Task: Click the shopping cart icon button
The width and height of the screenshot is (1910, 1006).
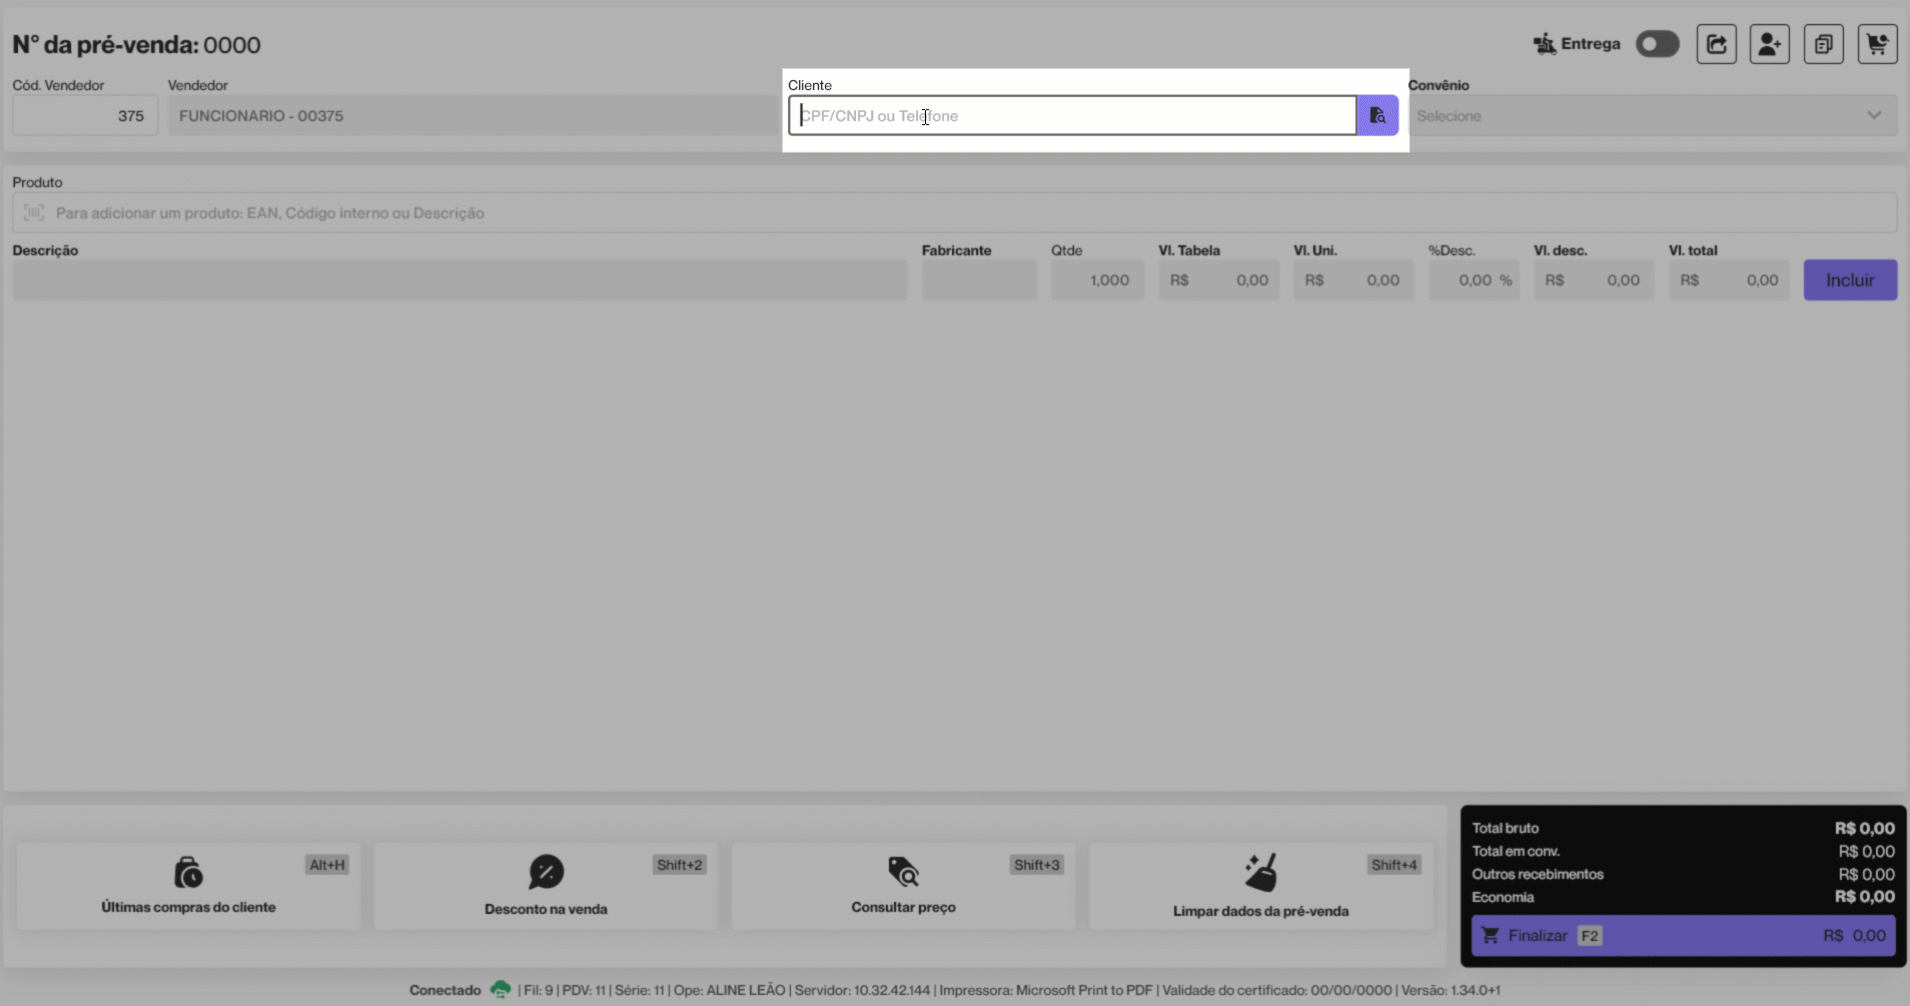Action: [1877, 44]
